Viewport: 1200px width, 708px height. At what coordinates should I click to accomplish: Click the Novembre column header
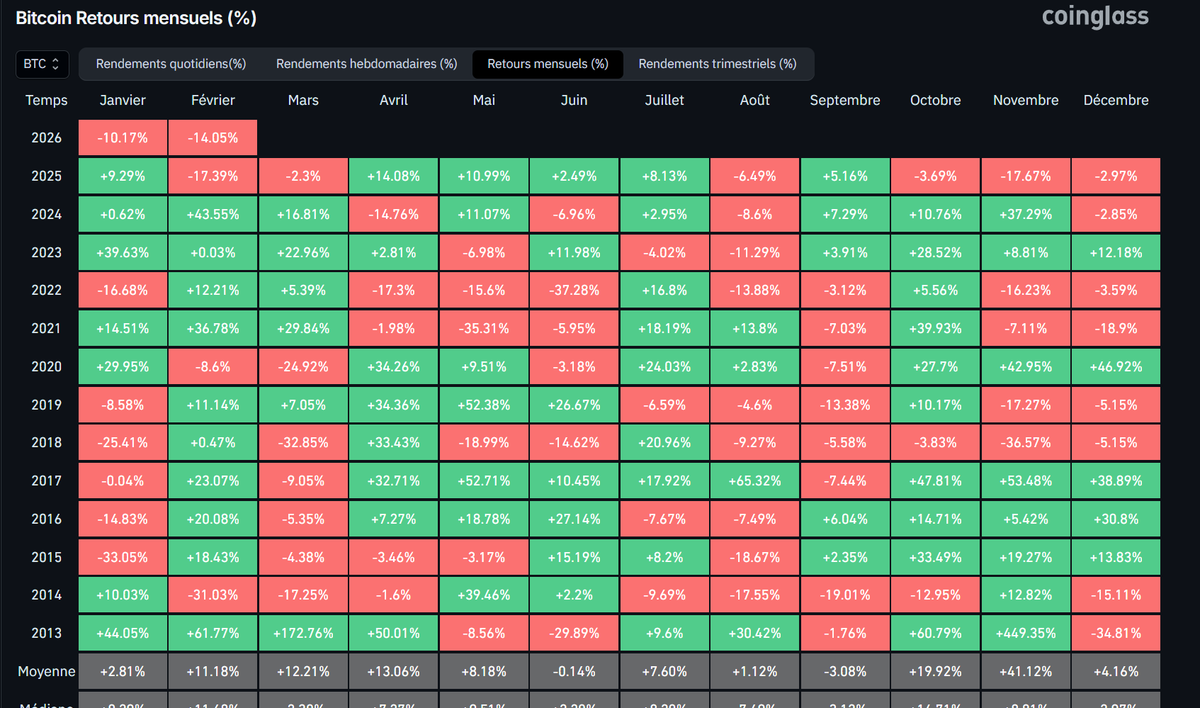(1026, 100)
